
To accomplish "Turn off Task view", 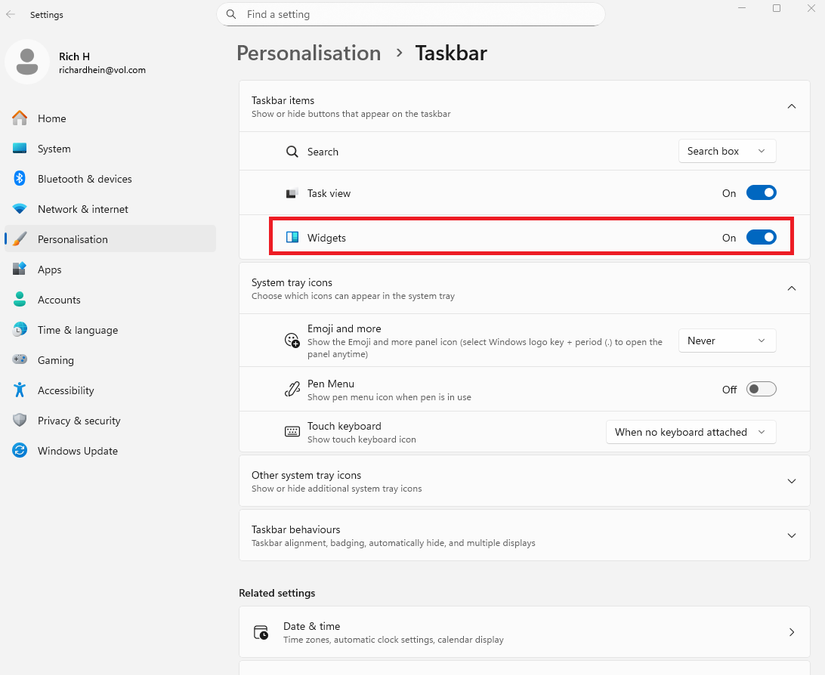I will [761, 192].
